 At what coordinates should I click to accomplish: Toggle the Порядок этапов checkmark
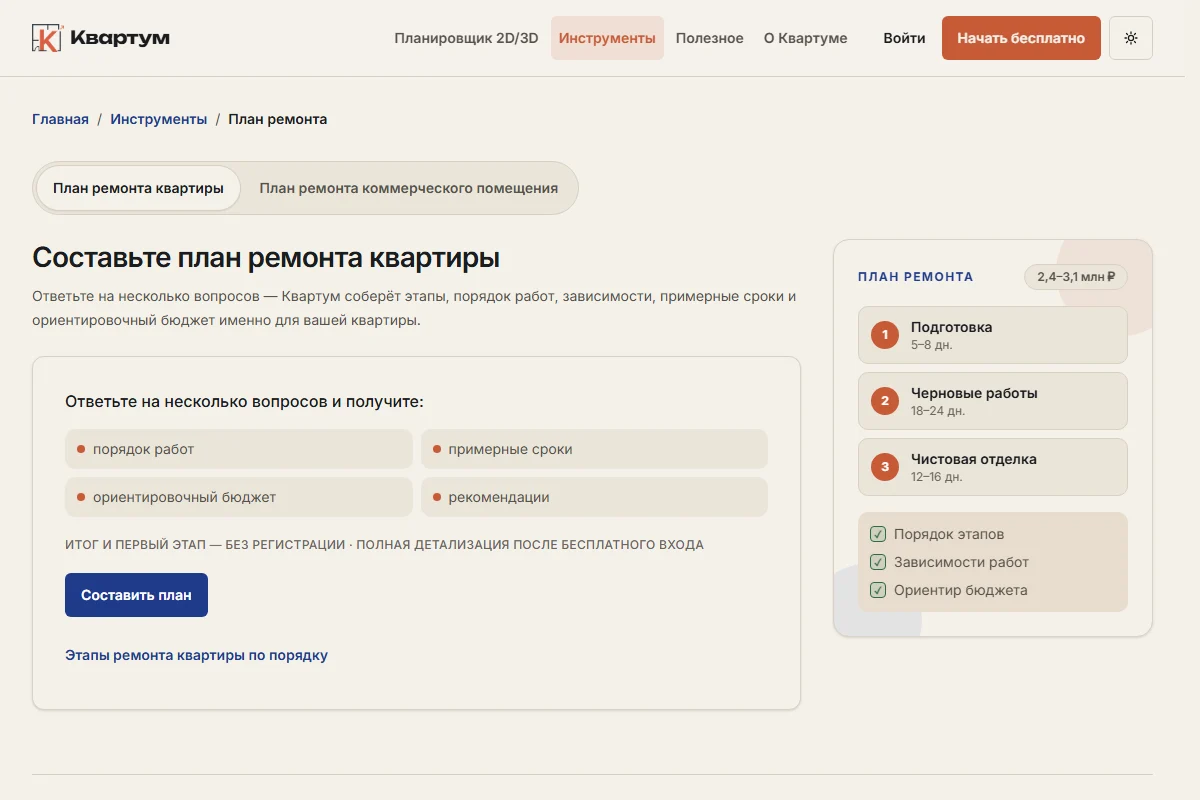point(878,534)
